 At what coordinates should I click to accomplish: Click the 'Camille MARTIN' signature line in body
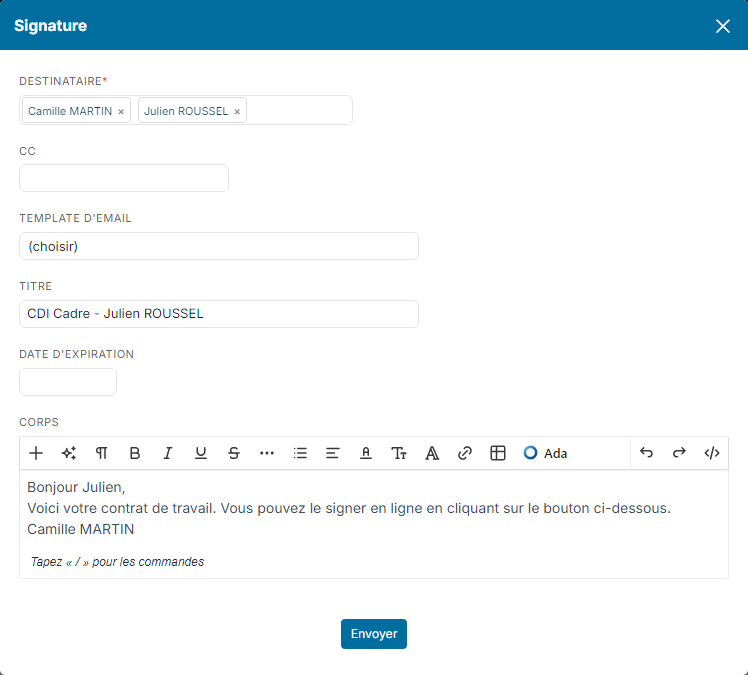[x=81, y=529]
